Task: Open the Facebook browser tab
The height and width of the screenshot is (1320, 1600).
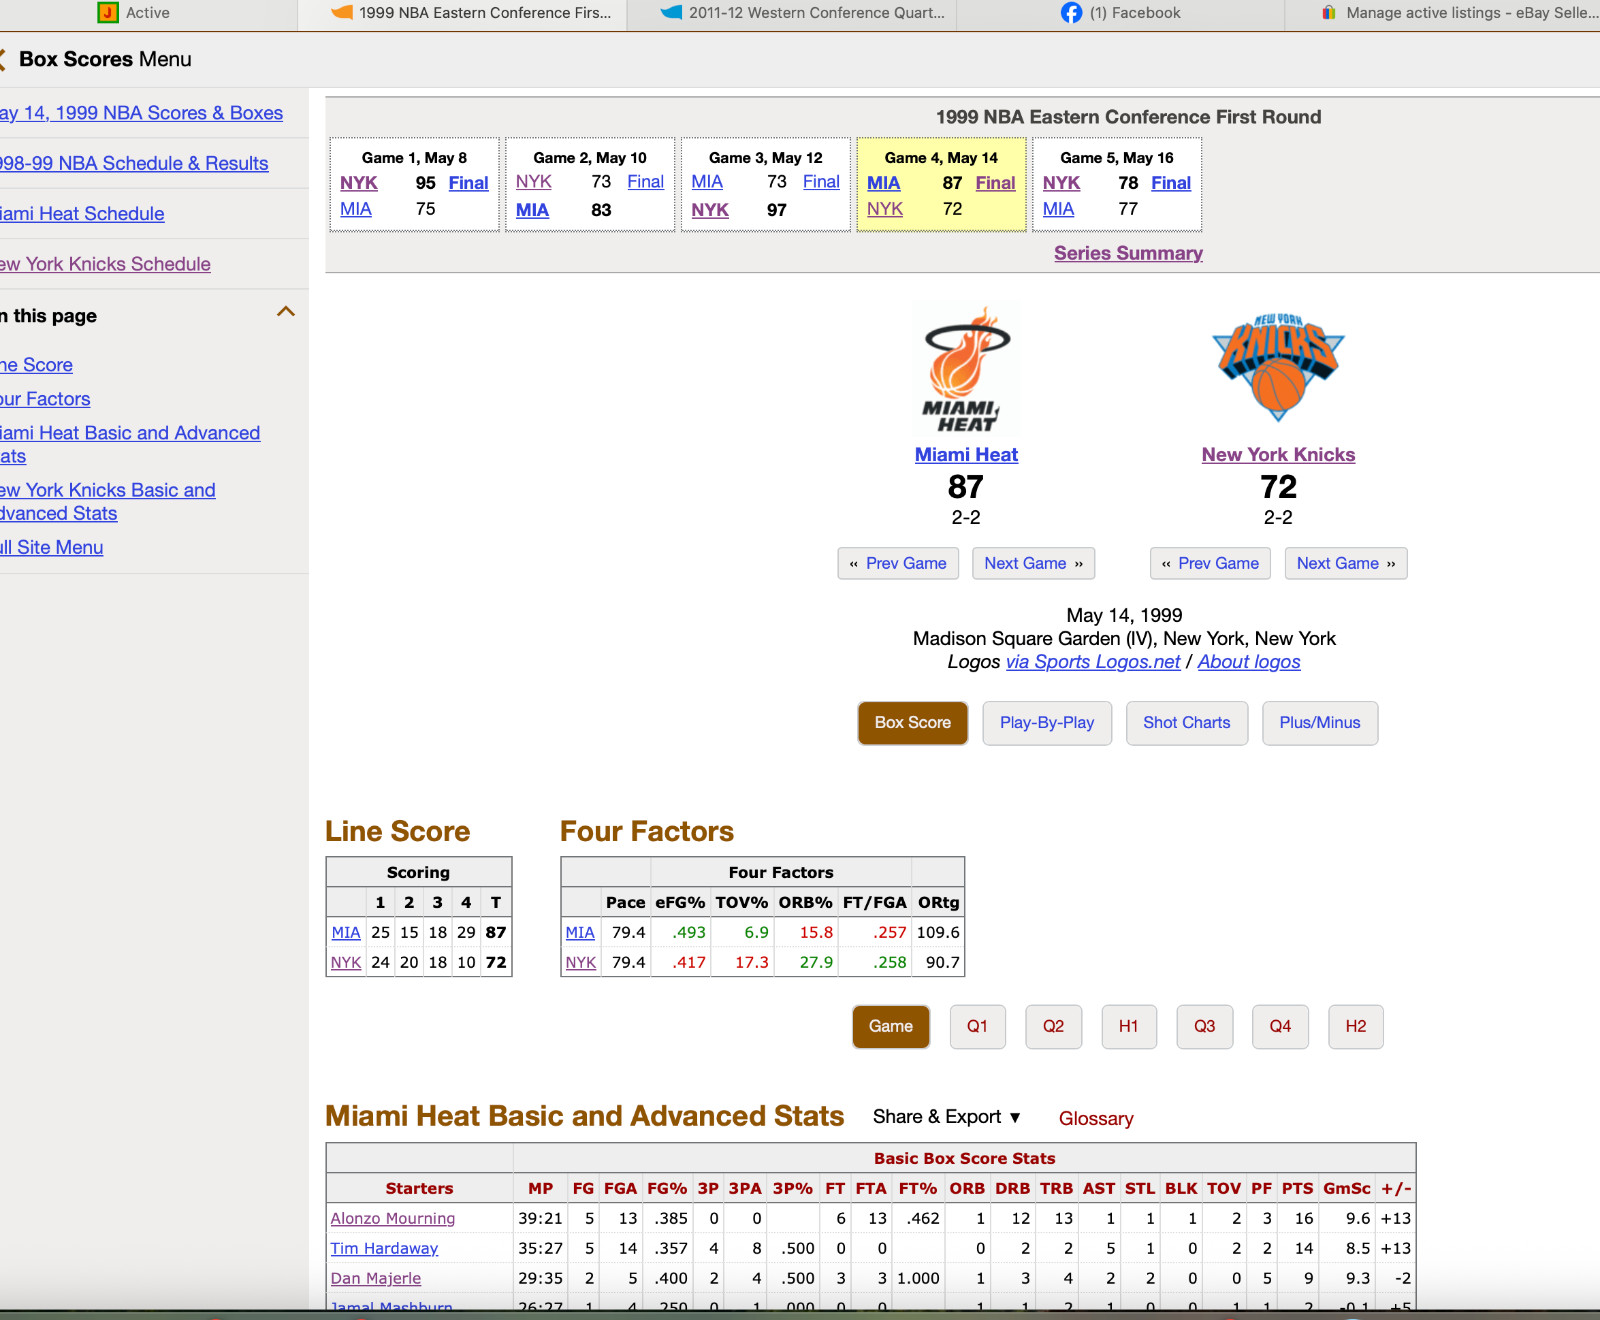Action: tap(1121, 14)
